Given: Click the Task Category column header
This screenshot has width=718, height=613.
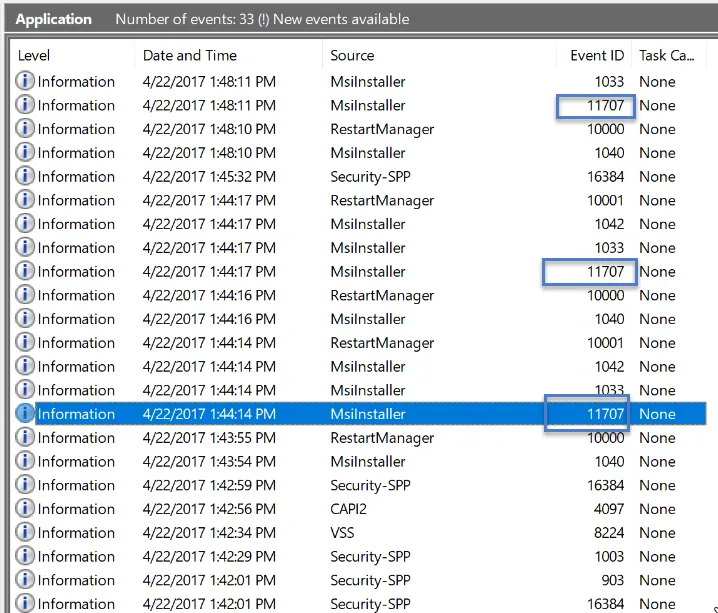Looking at the screenshot, I should pos(667,56).
